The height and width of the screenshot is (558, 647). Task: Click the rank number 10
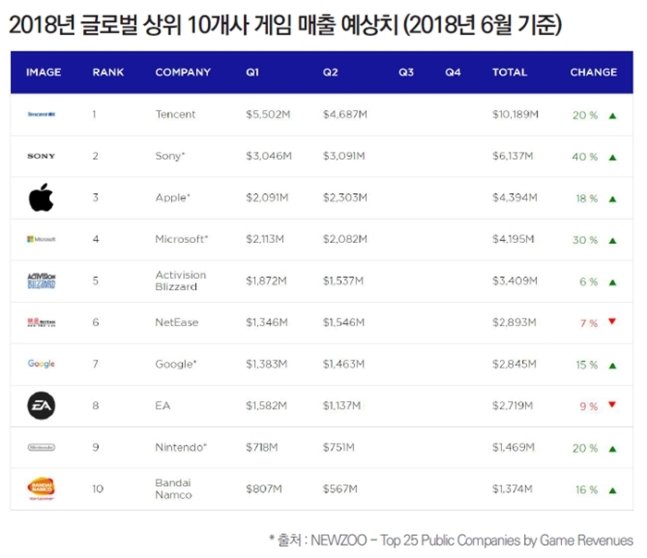click(98, 489)
